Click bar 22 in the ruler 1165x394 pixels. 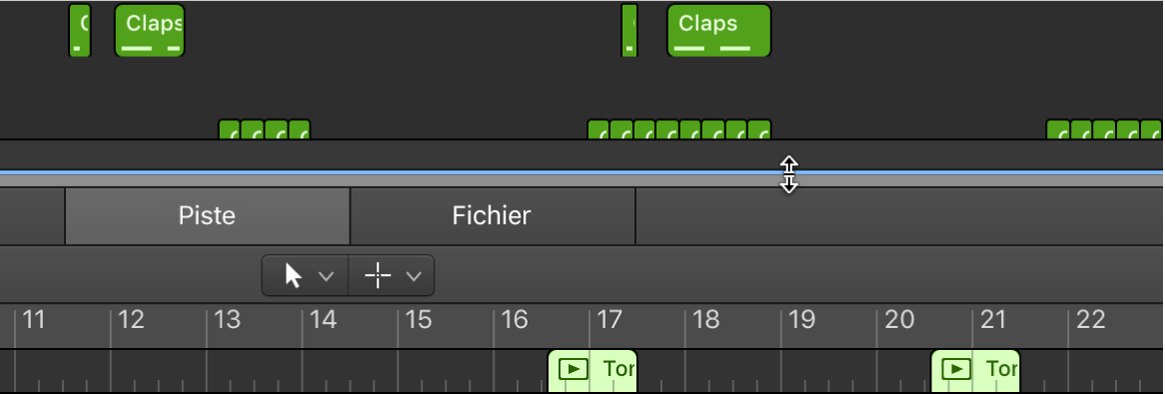click(1091, 320)
